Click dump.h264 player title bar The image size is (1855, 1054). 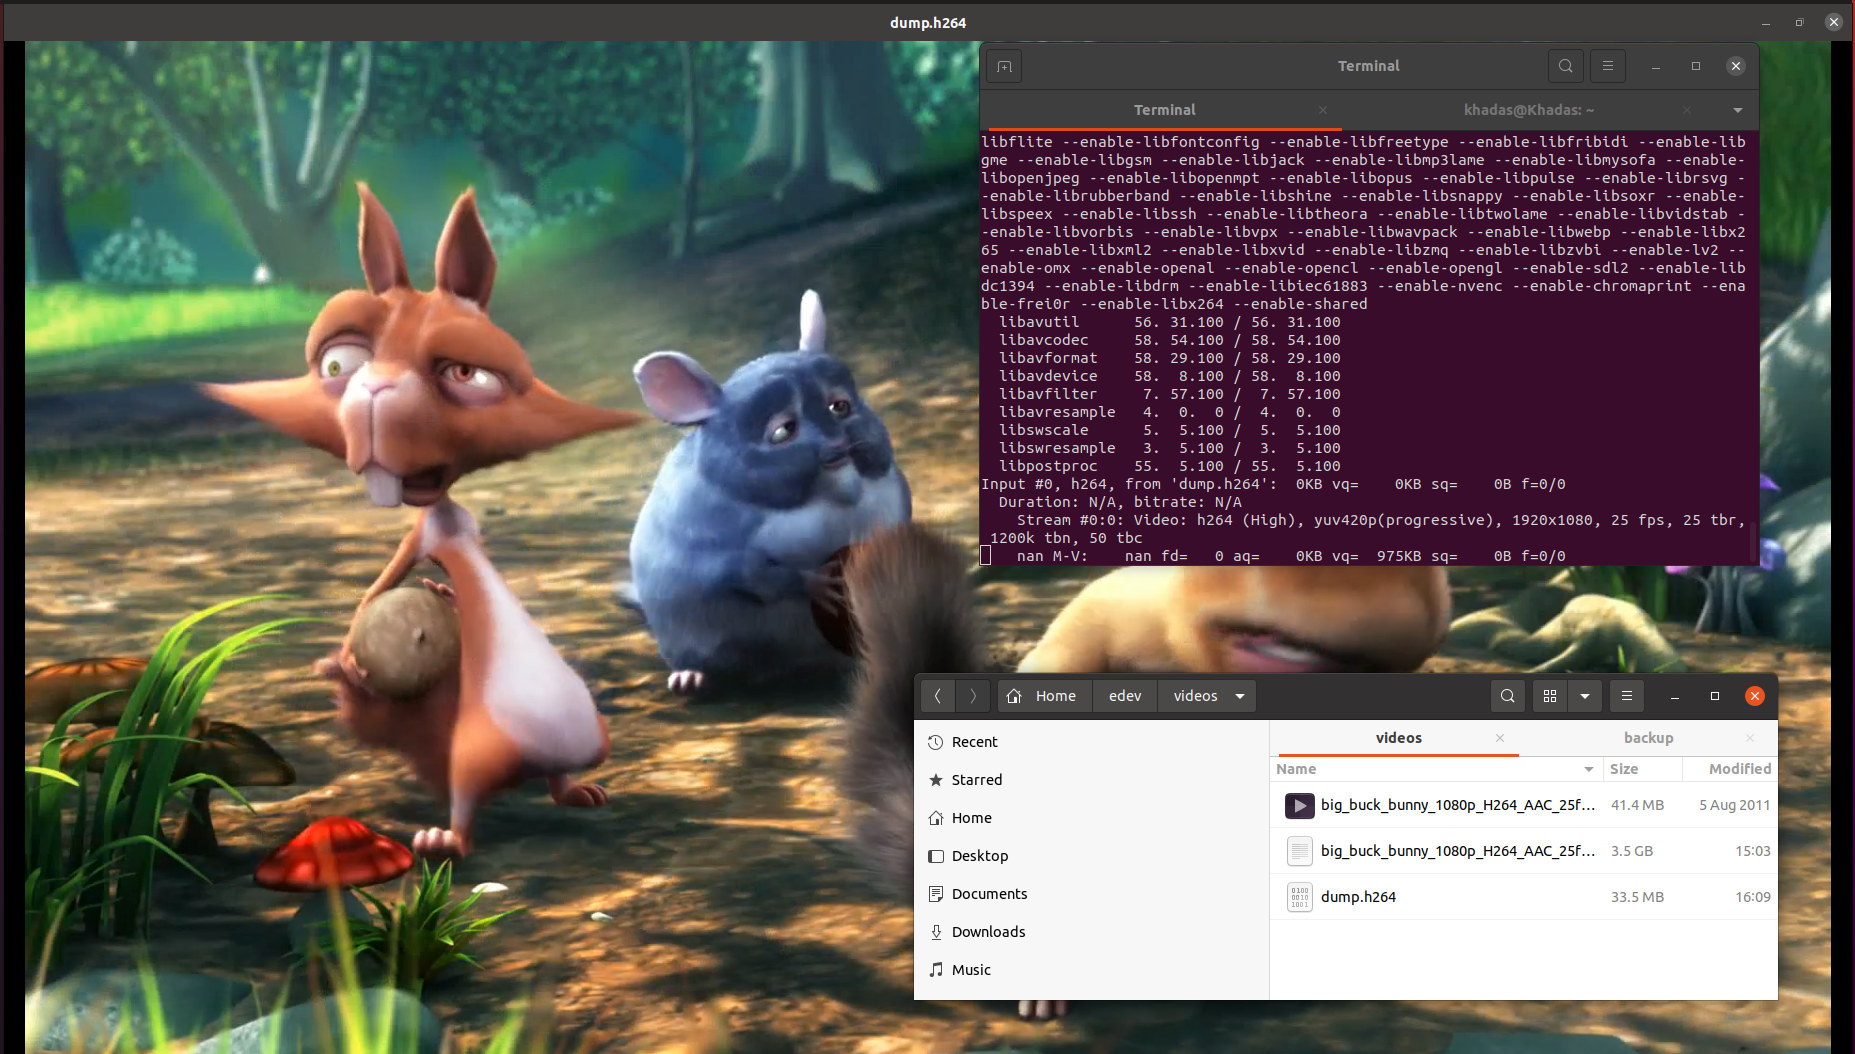(x=928, y=22)
